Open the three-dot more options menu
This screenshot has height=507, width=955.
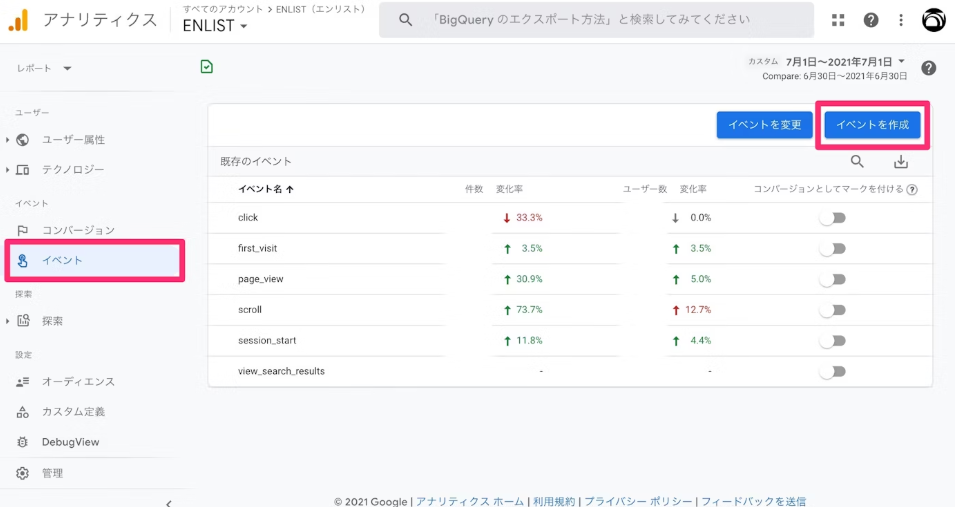[x=901, y=20]
